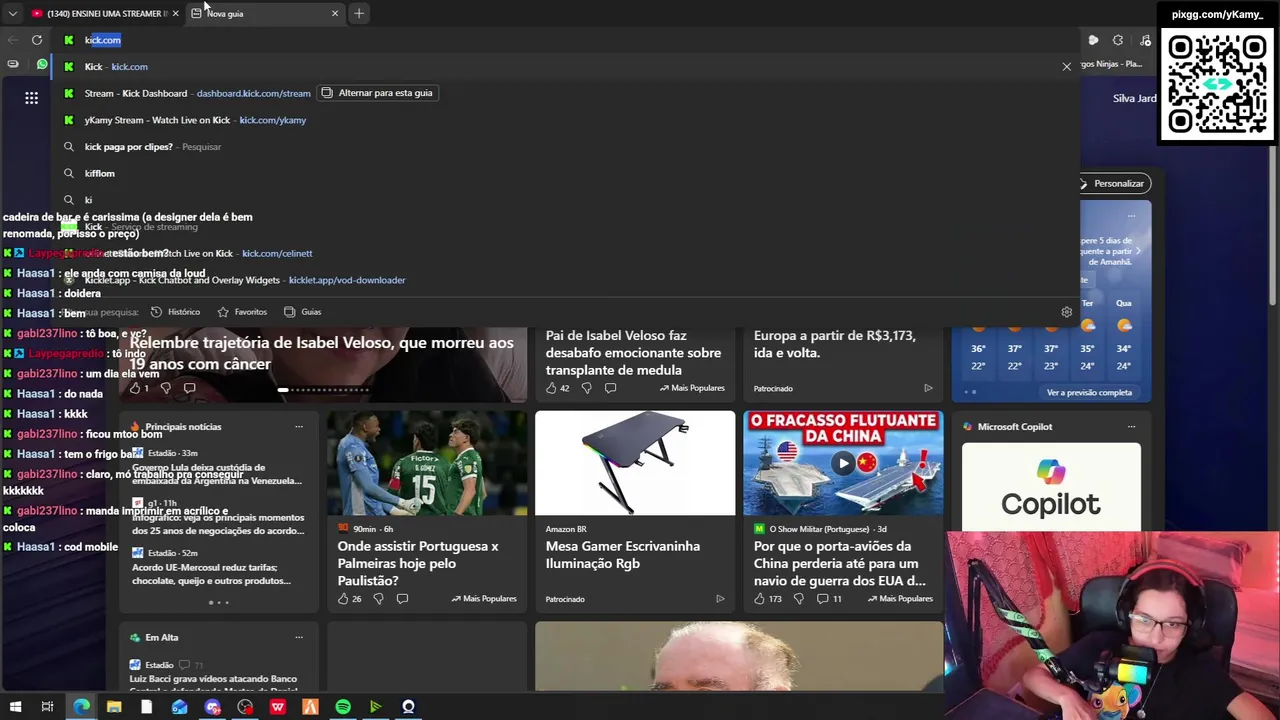Play the O Fracasso Flutuante video

843,463
